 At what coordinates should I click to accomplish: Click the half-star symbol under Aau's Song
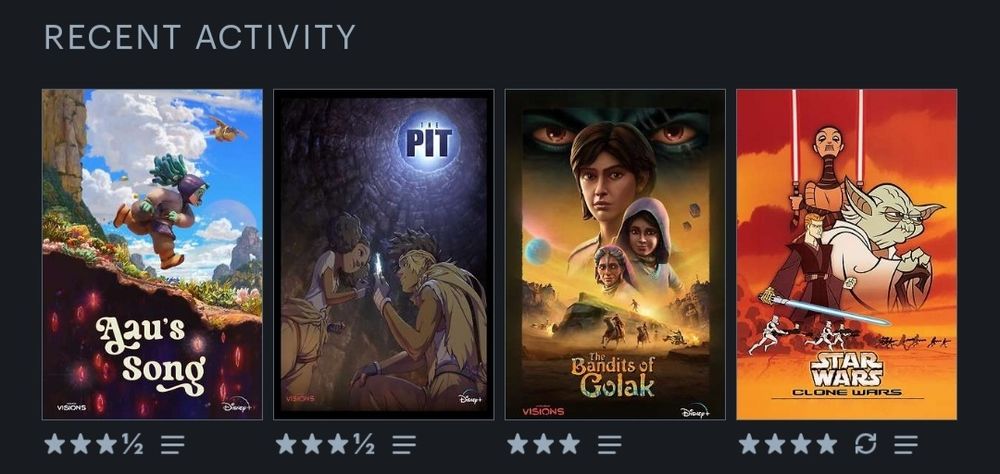coord(132,443)
